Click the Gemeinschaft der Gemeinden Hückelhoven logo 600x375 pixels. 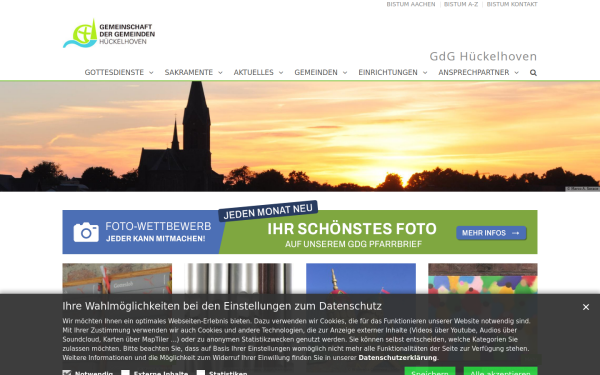tap(109, 34)
